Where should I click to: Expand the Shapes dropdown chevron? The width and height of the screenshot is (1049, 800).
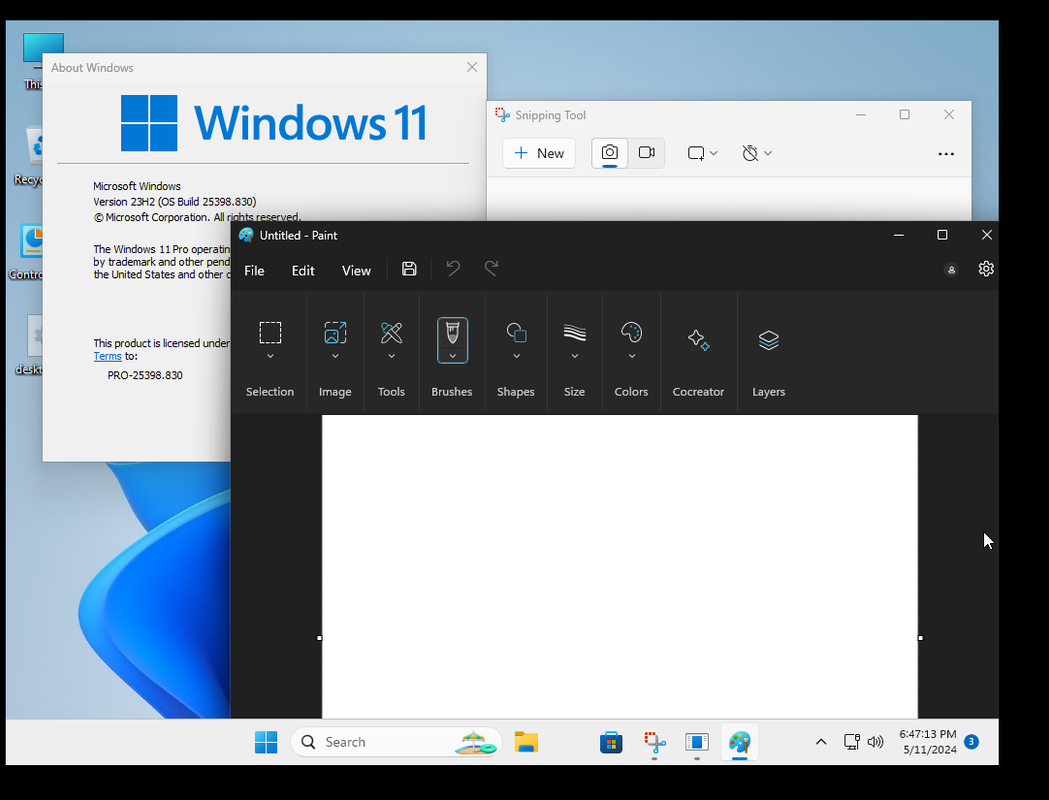point(516,356)
